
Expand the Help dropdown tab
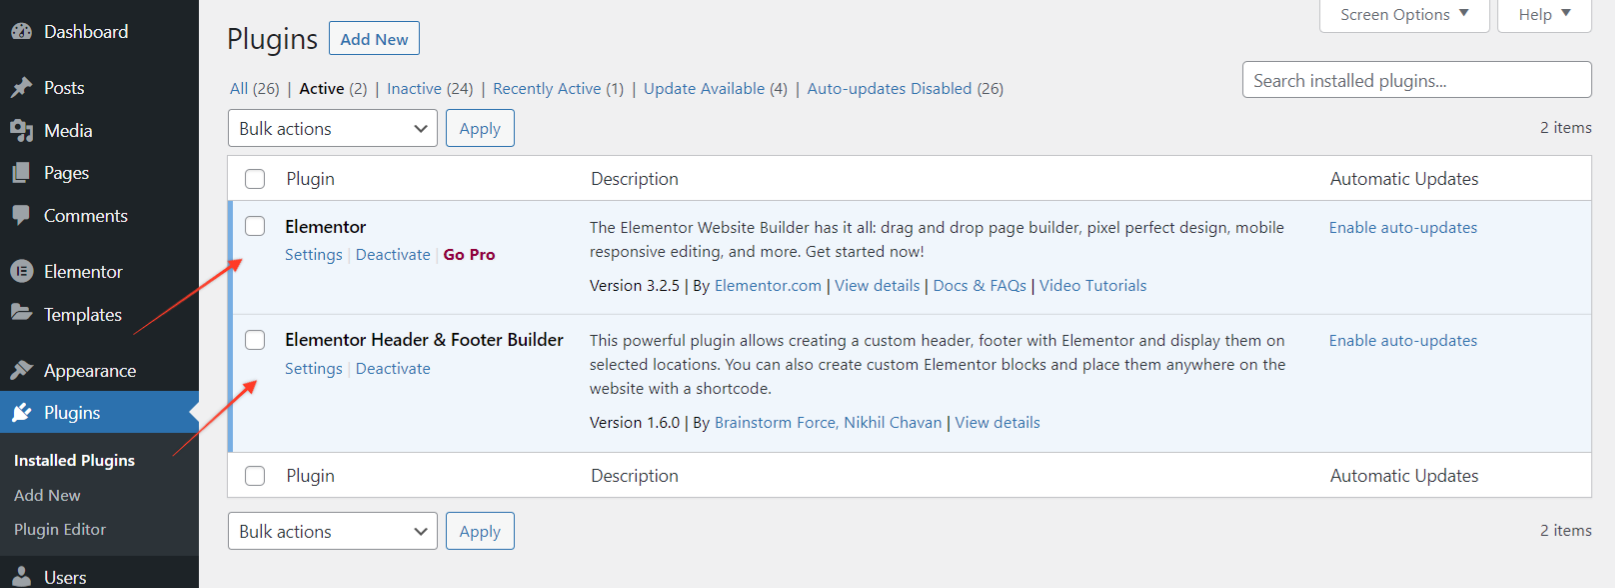point(1543,15)
